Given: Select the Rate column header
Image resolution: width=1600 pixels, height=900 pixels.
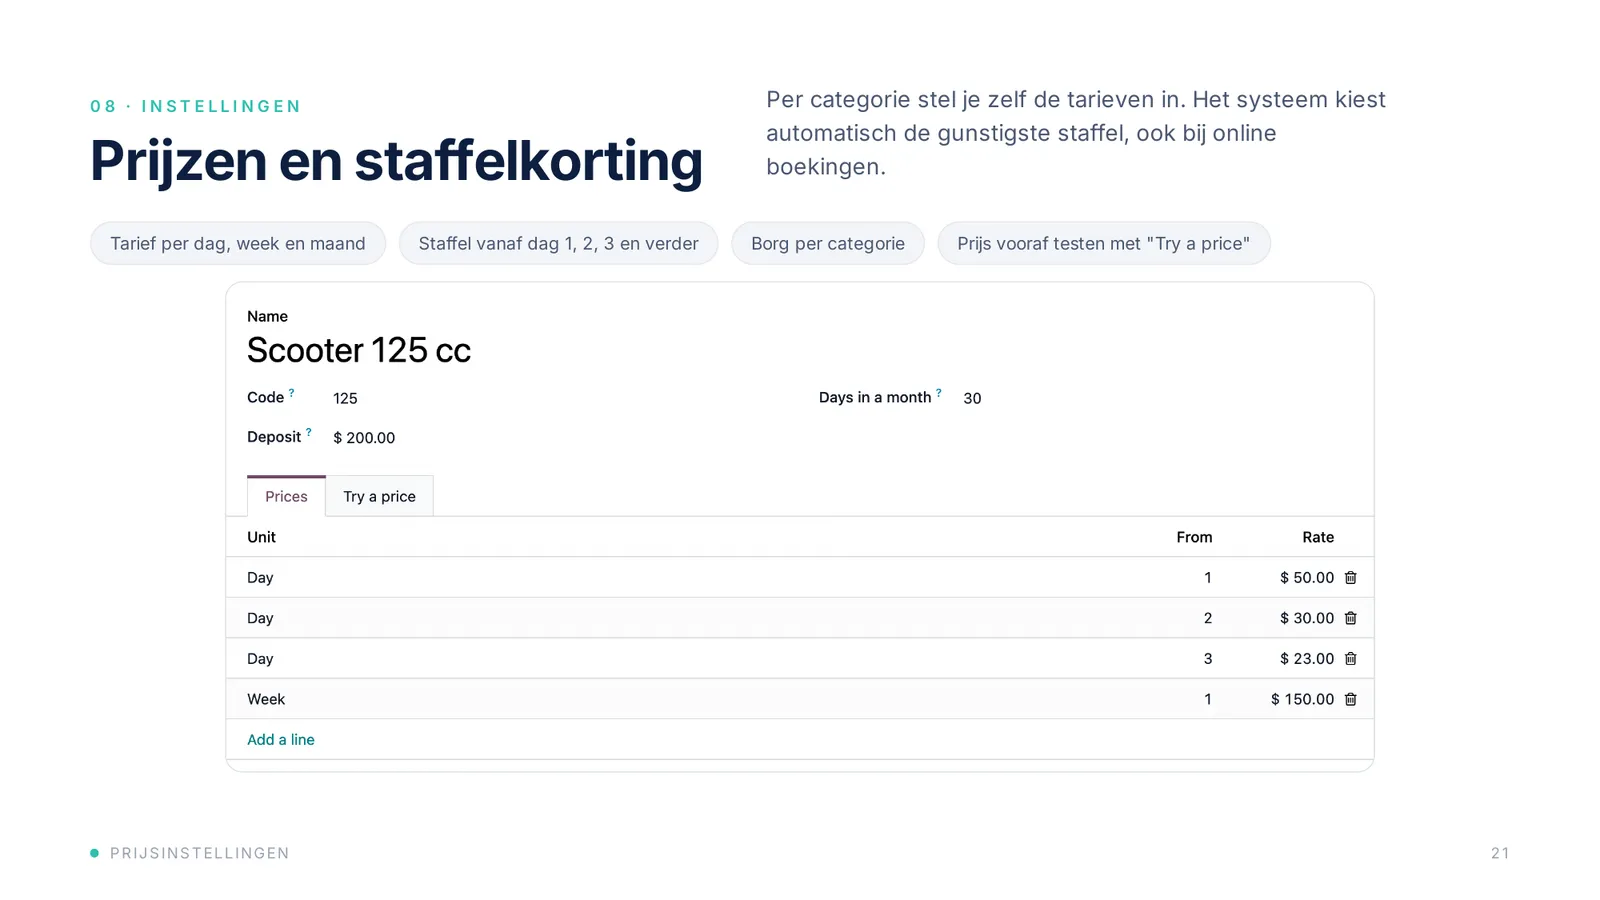Looking at the screenshot, I should [1318, 537].
